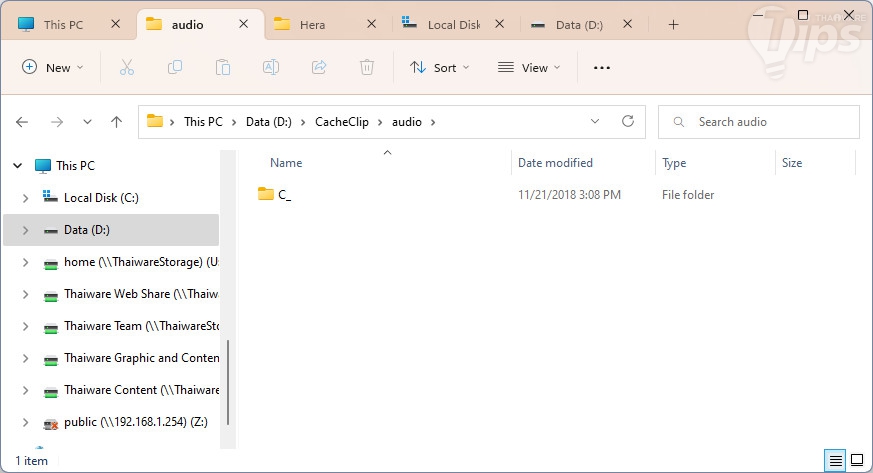Viewport: 873px width, 473px height.
Task: Open the New item dropdown
Action: (52, 68)
